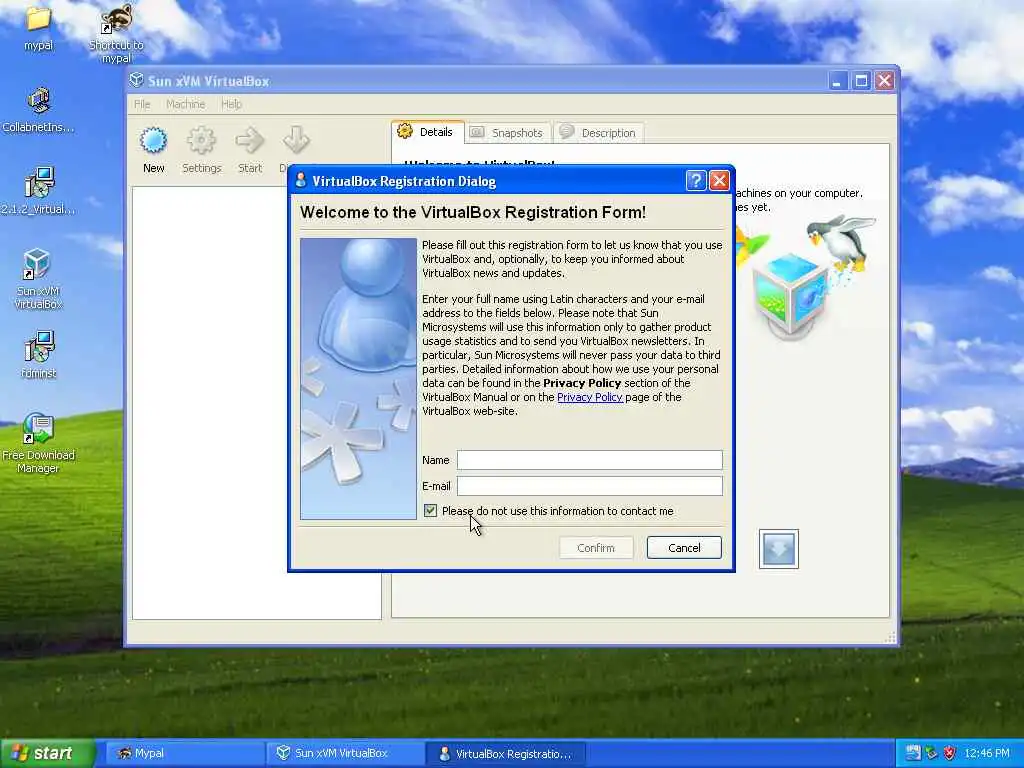Click the 12:46 PM taskbar clock
Image resolution: width=1024 pixels, height=768 pixels.
click(x=987, y=753)
